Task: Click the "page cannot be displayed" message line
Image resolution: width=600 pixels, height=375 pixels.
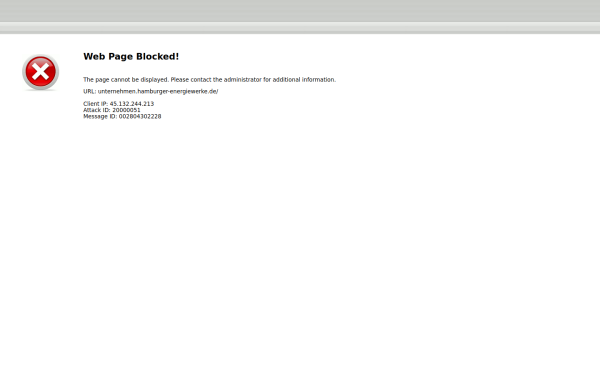Action: tap(209, 80)
